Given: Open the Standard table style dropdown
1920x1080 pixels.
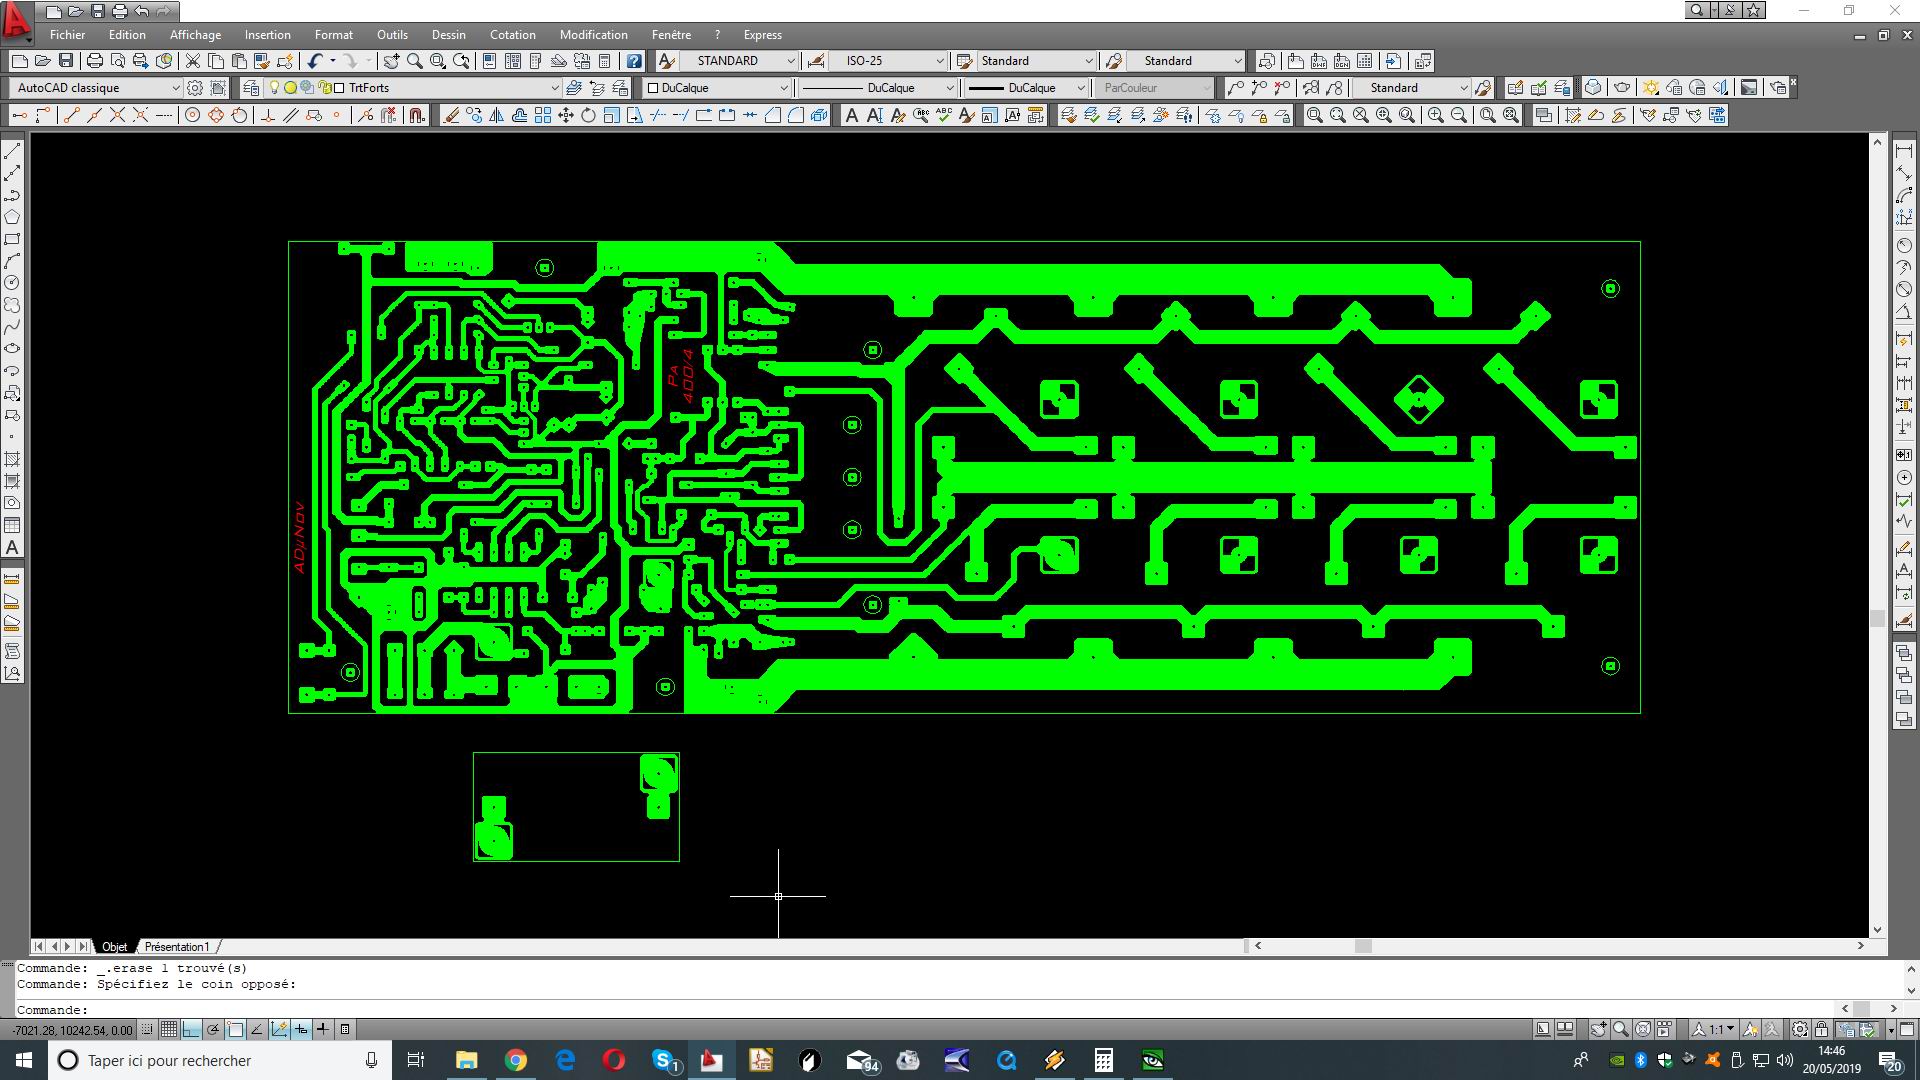Looking at the screenshot, I should tap(1088, 61).
